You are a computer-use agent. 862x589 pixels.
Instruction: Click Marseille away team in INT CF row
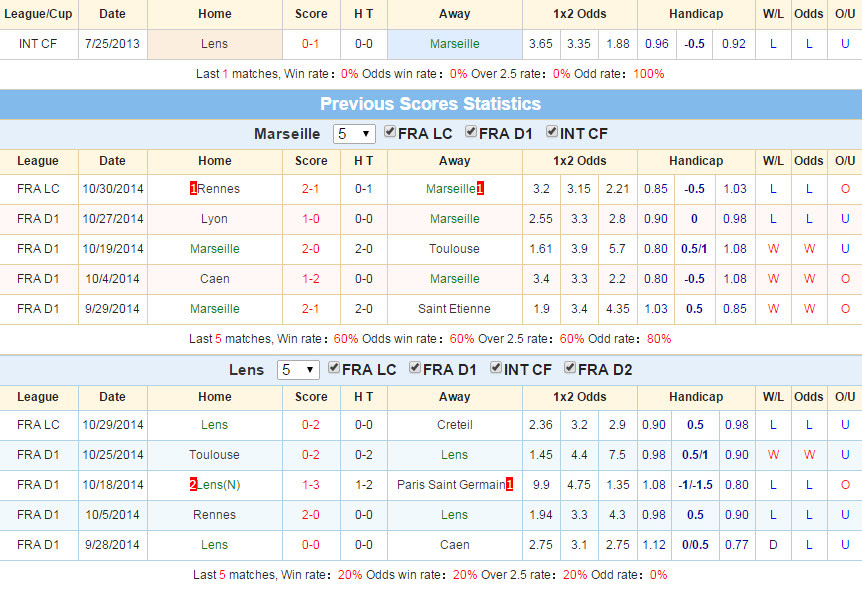[x=455, y=44]
